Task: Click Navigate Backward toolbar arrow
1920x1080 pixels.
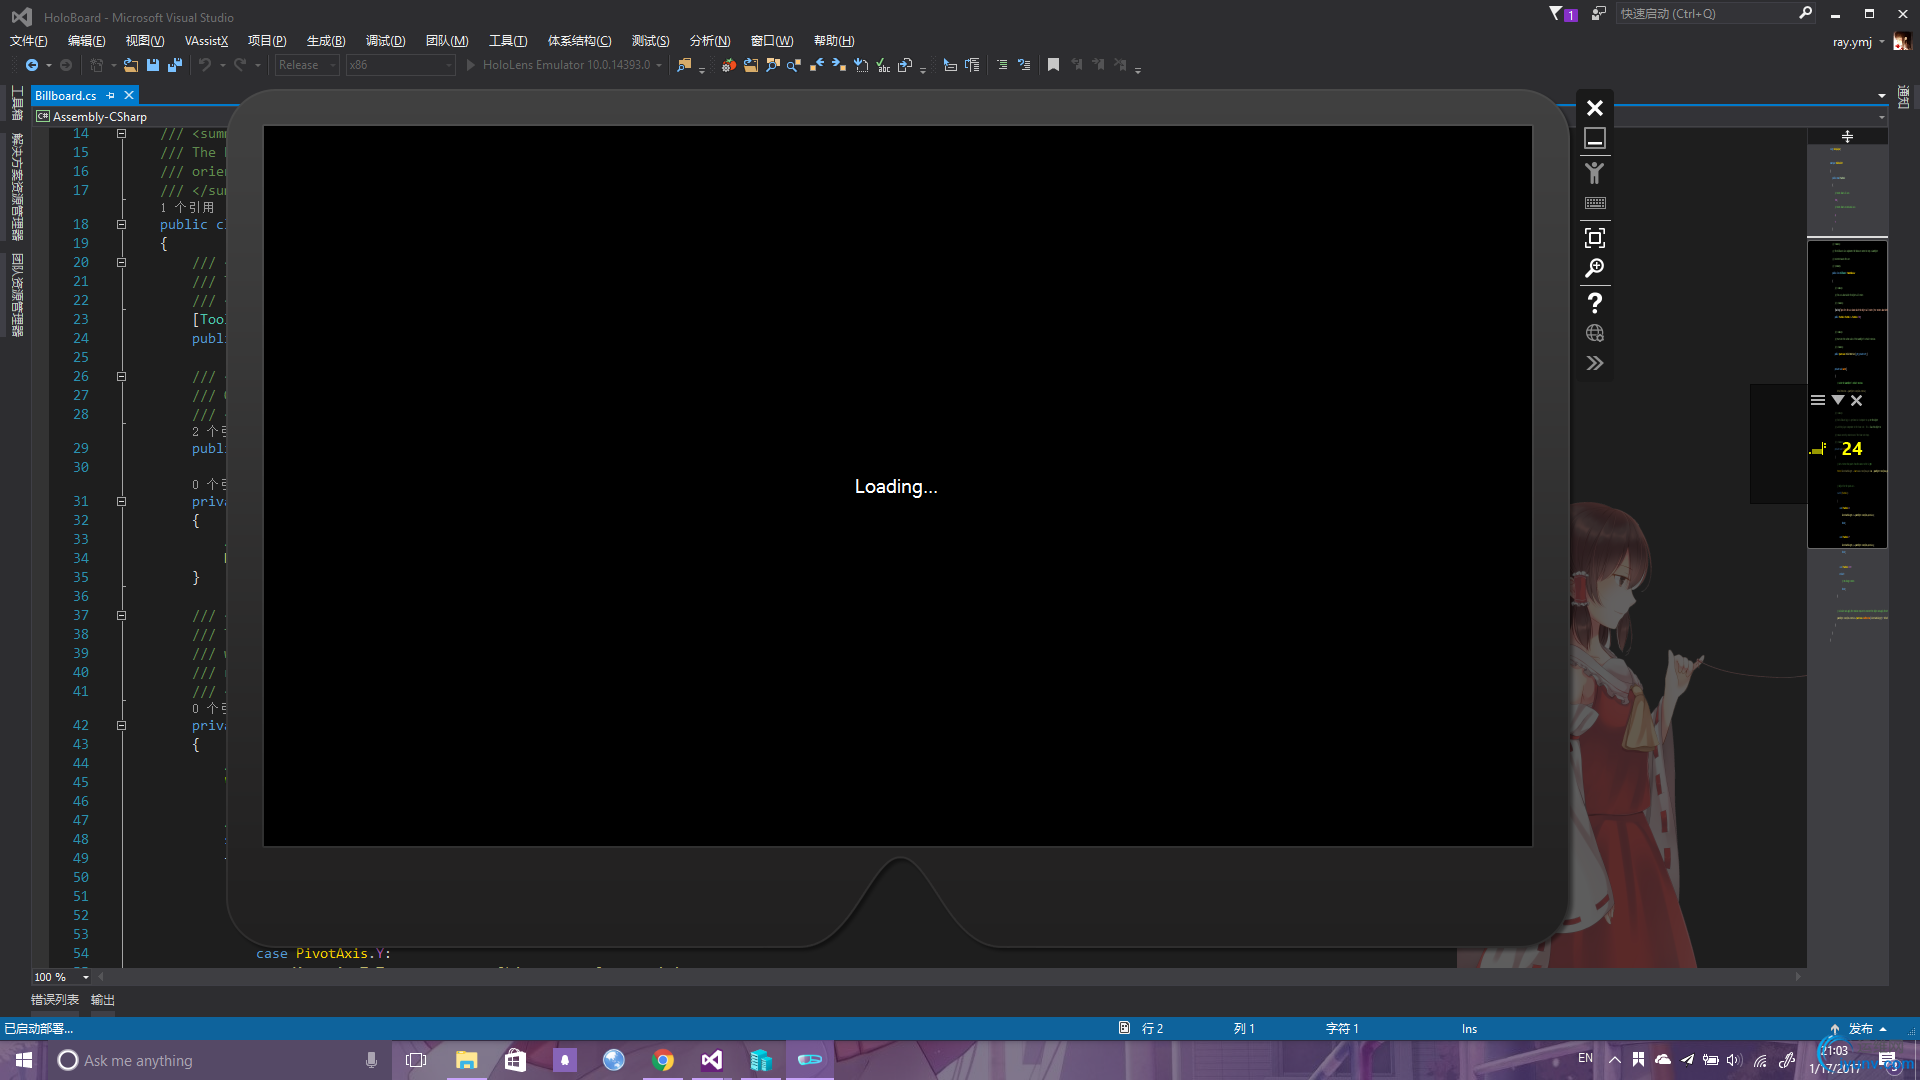Action: 32,65
